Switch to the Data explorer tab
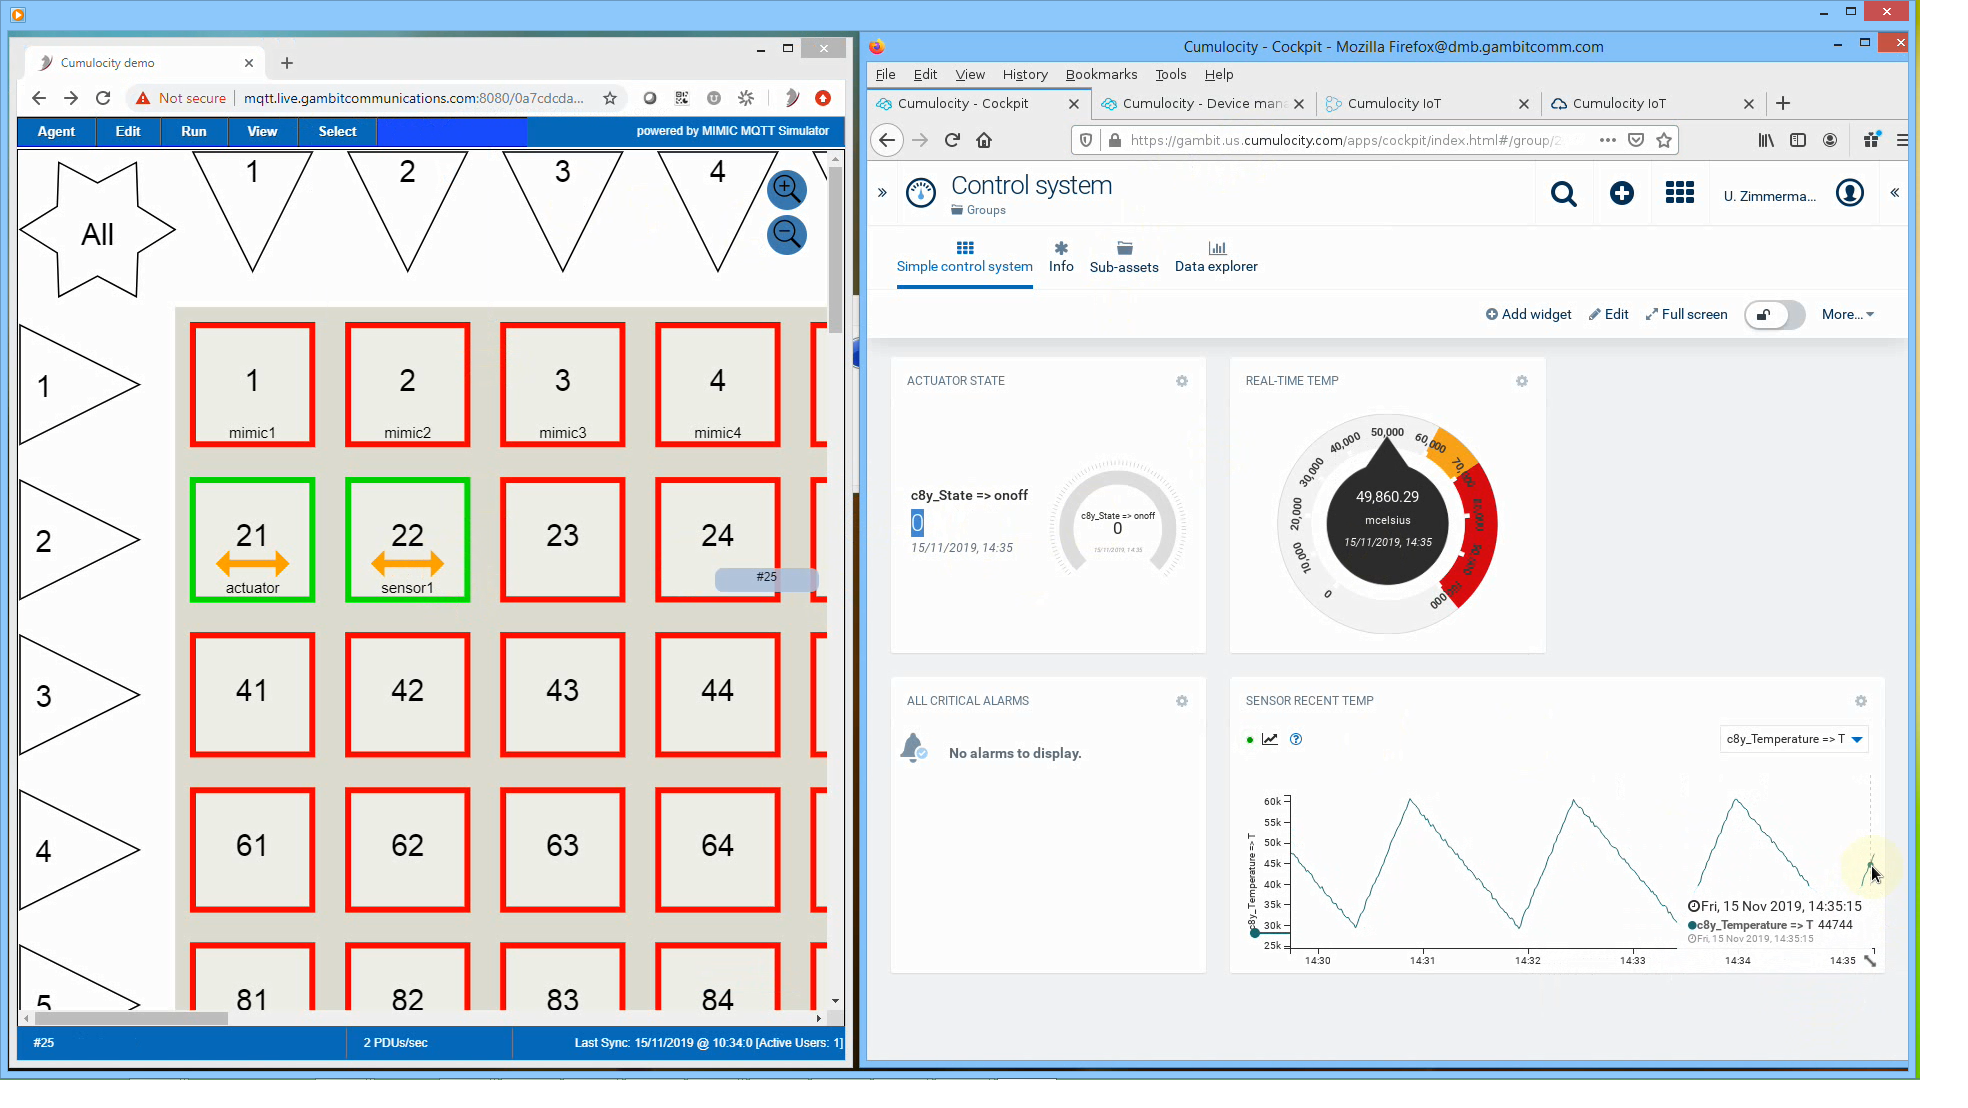This screenshot has width=1968, height=1108. pos(1216,257)
